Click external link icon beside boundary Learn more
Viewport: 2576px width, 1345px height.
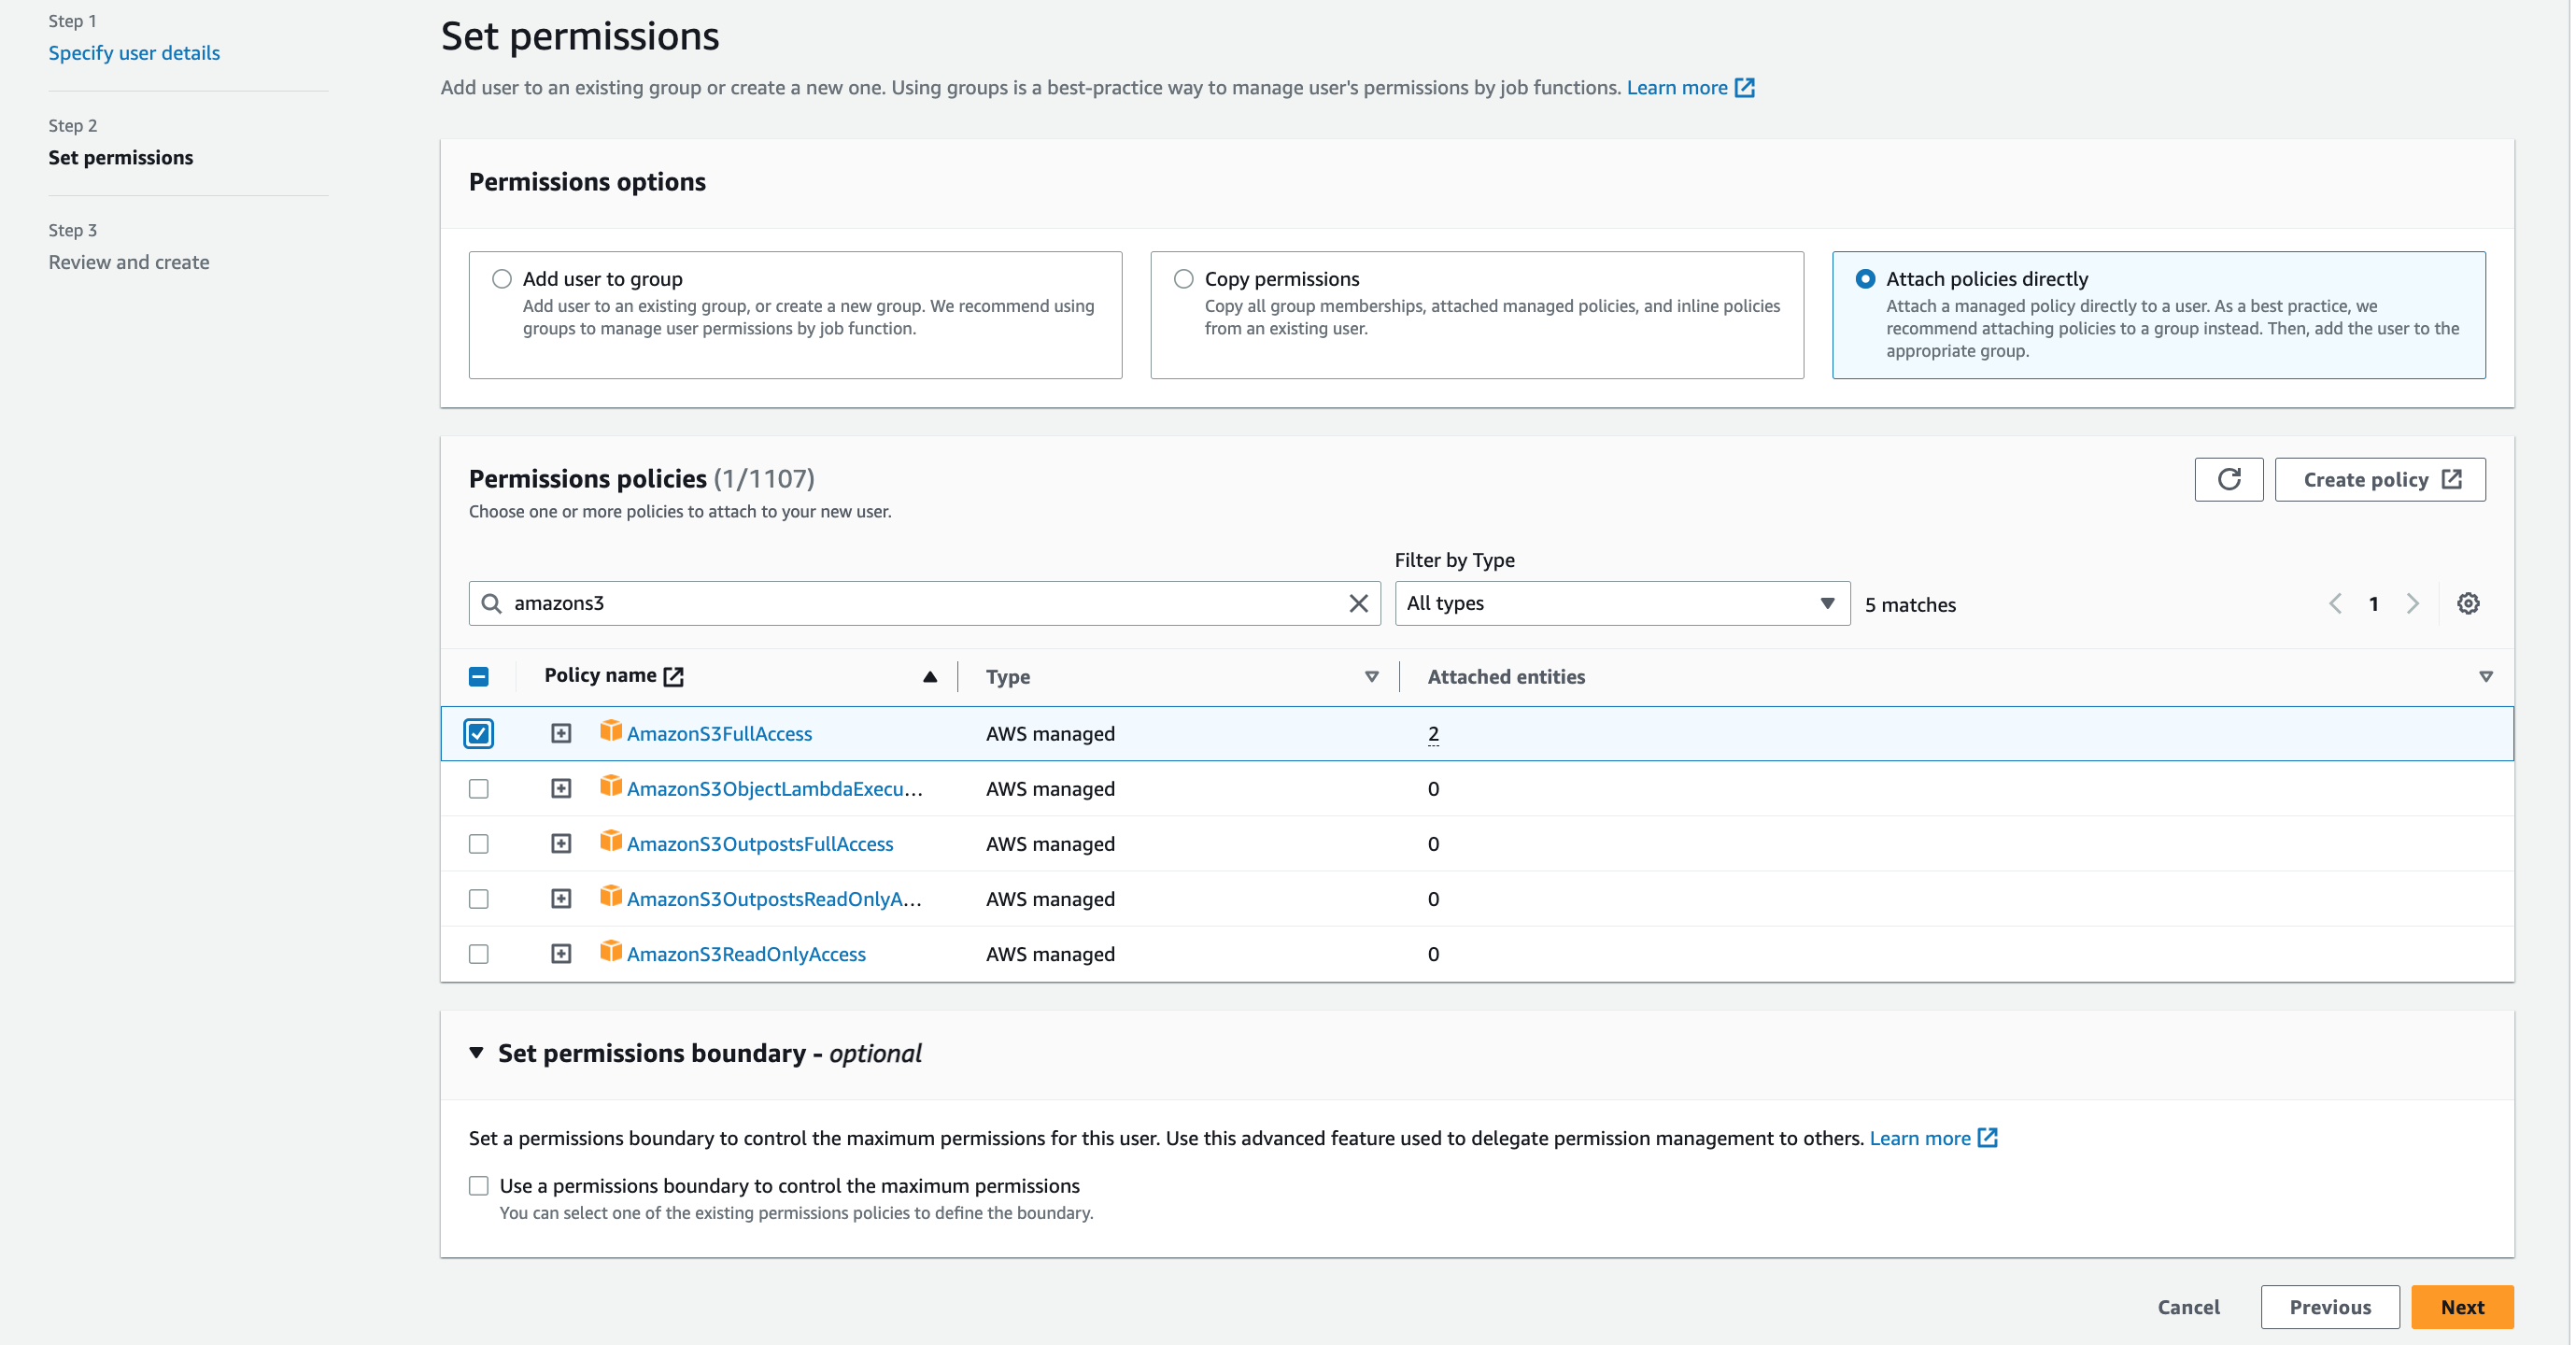coord(1987,1137)
